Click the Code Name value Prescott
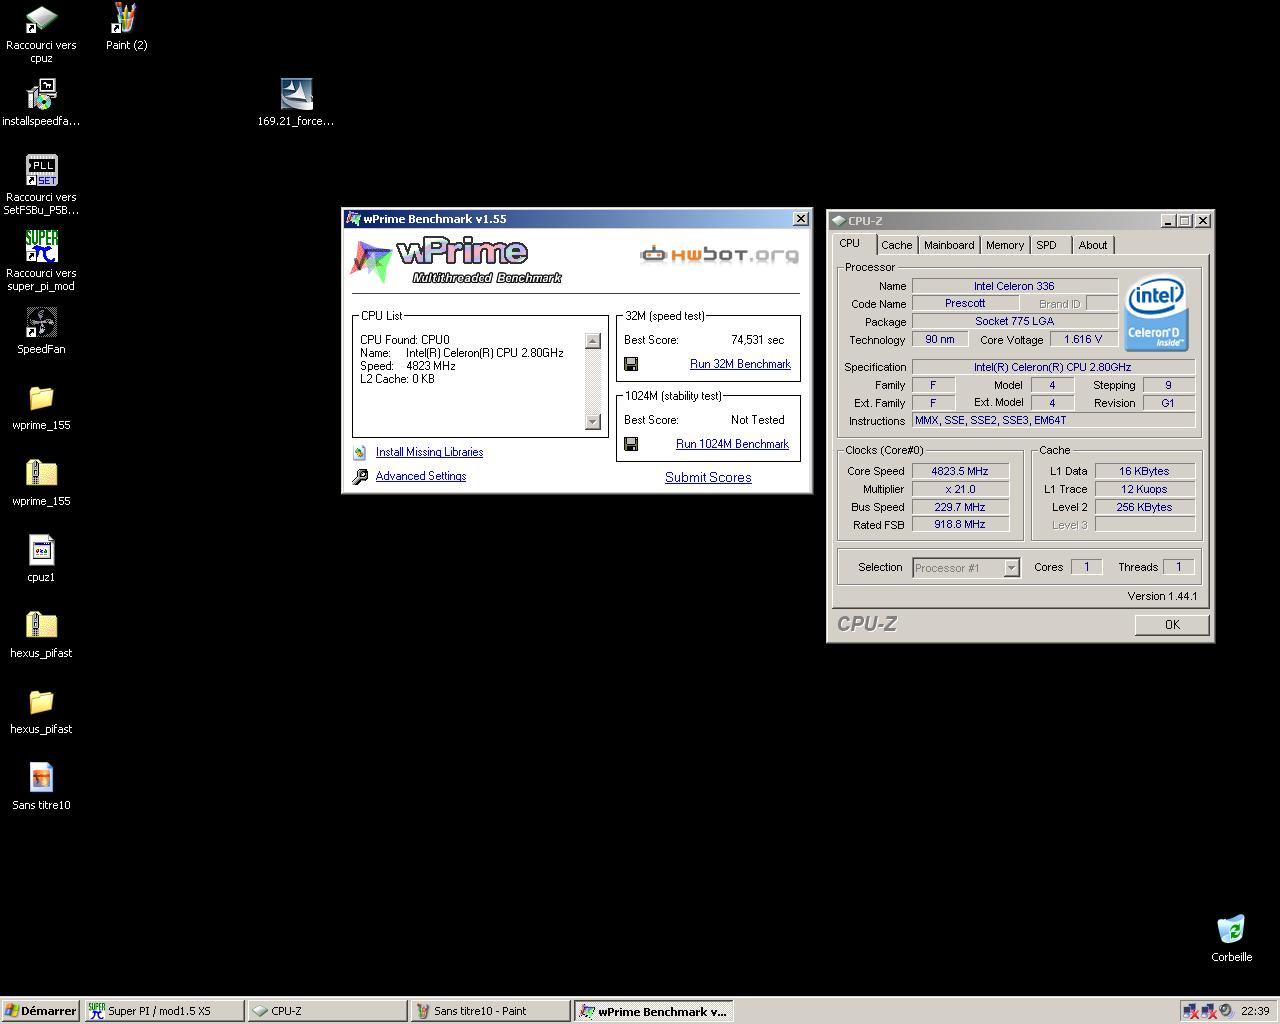This screenshot has height=1024, width=1280. coord(965,303)
